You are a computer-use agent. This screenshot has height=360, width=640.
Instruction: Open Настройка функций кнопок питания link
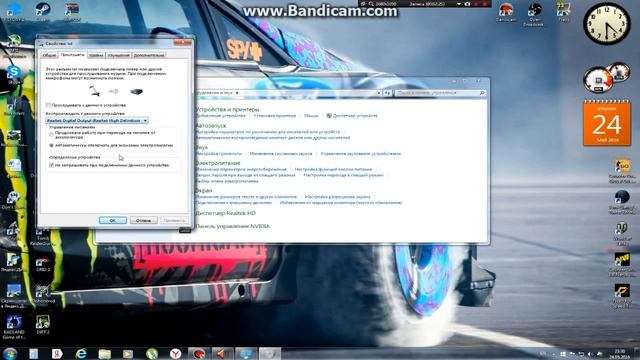tap(333, 169)
